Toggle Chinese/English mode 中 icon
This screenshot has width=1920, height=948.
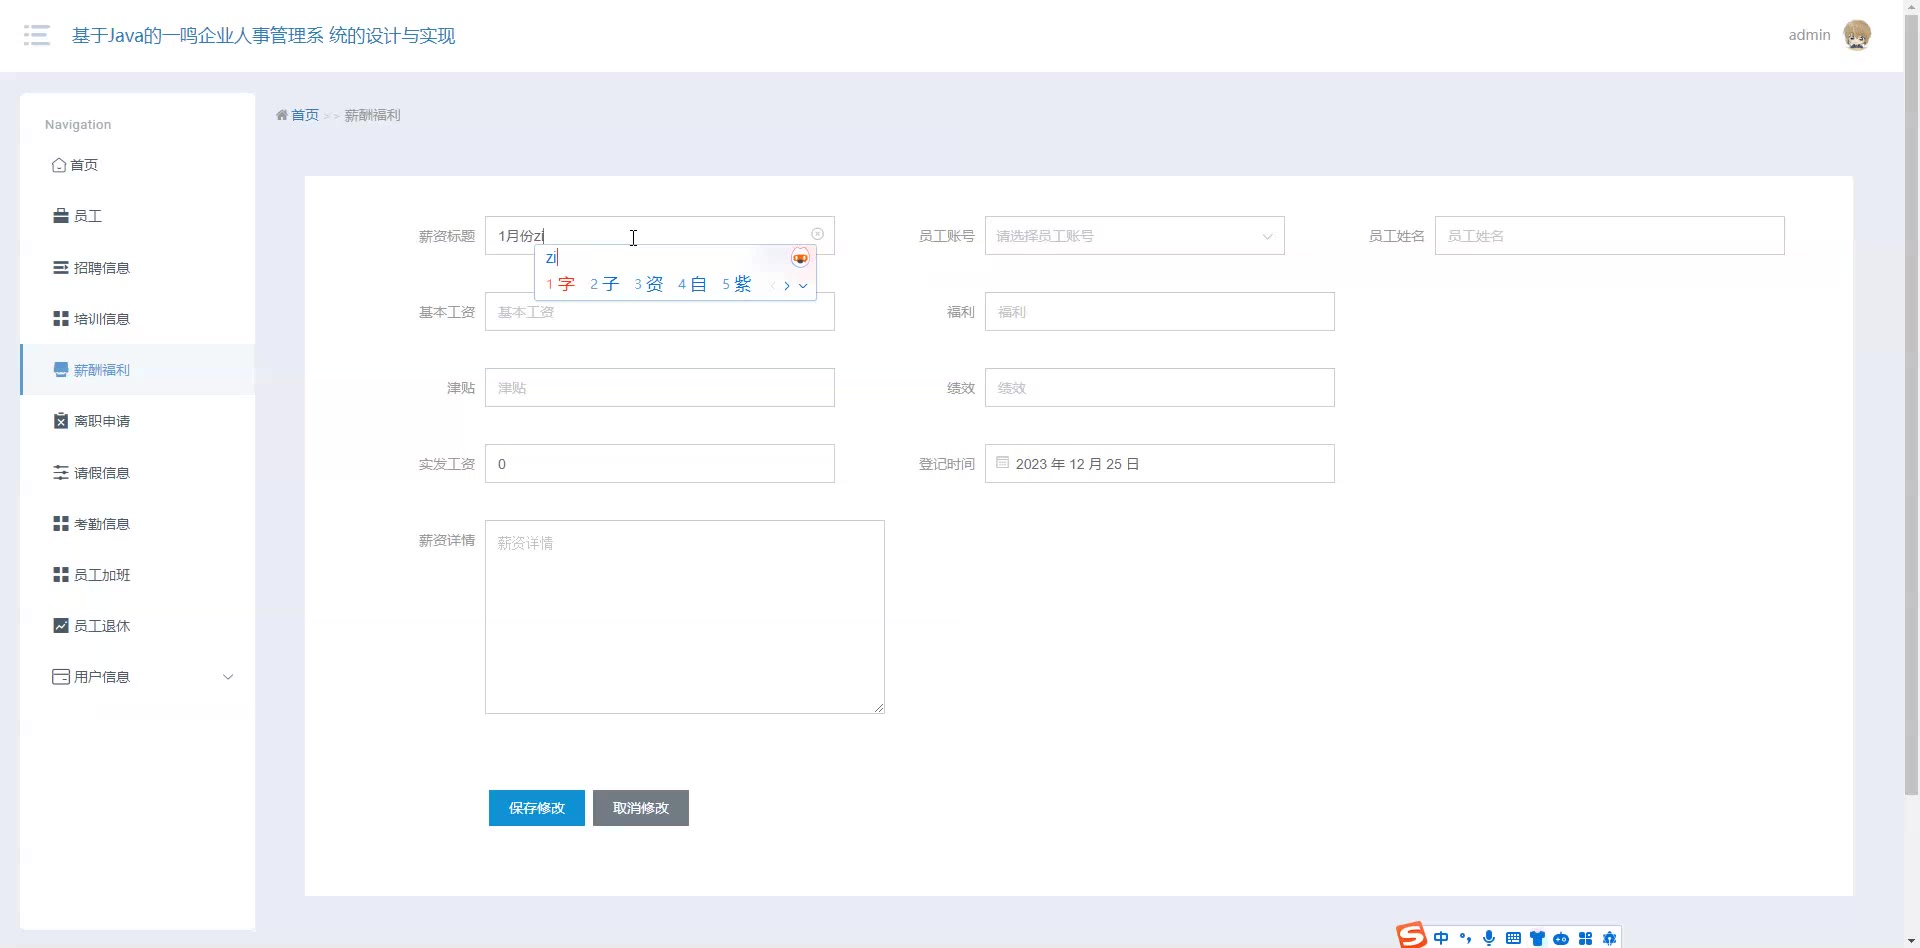pyautogui.click(x=1441, y=938)
